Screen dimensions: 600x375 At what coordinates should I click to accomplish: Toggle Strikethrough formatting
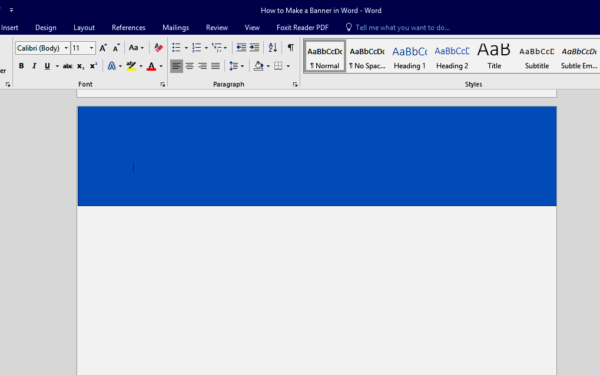(67, 66)
